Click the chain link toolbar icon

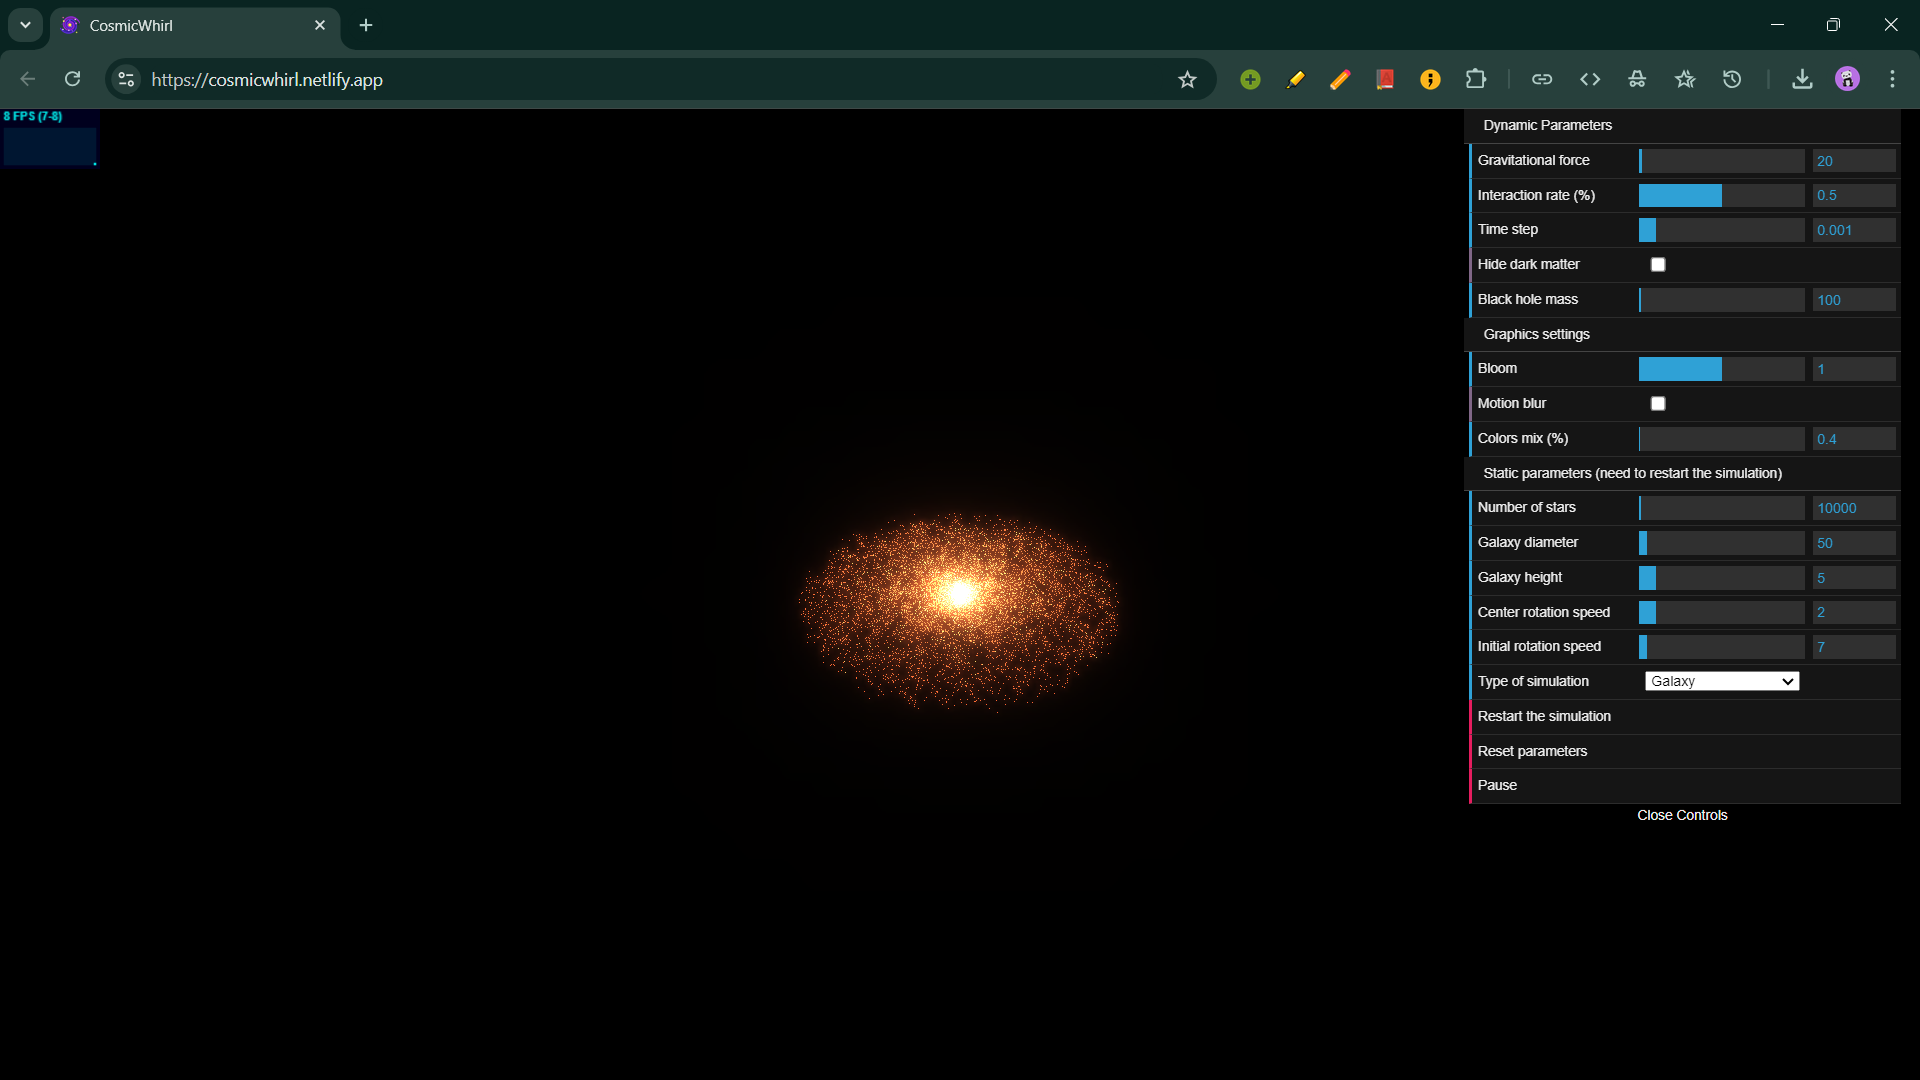click(1542, 79)
